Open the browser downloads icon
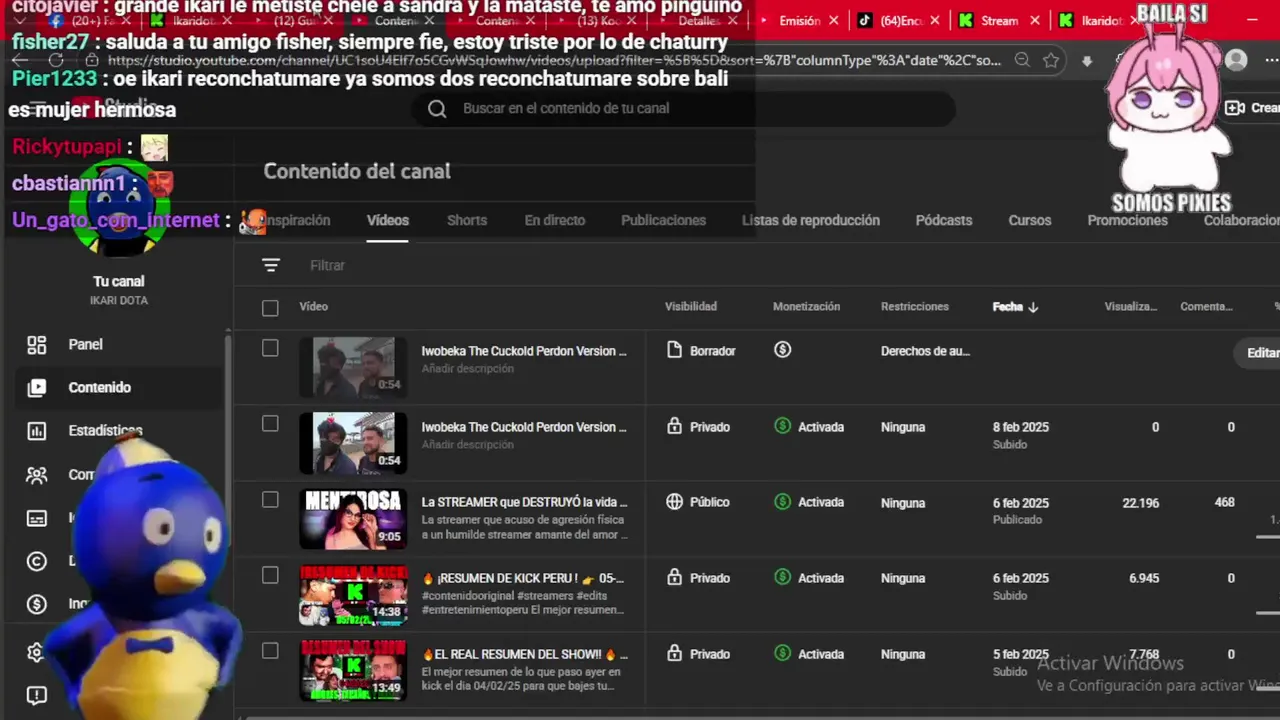The width and height of the screenshot is (1280, 720). [1087, 61]
